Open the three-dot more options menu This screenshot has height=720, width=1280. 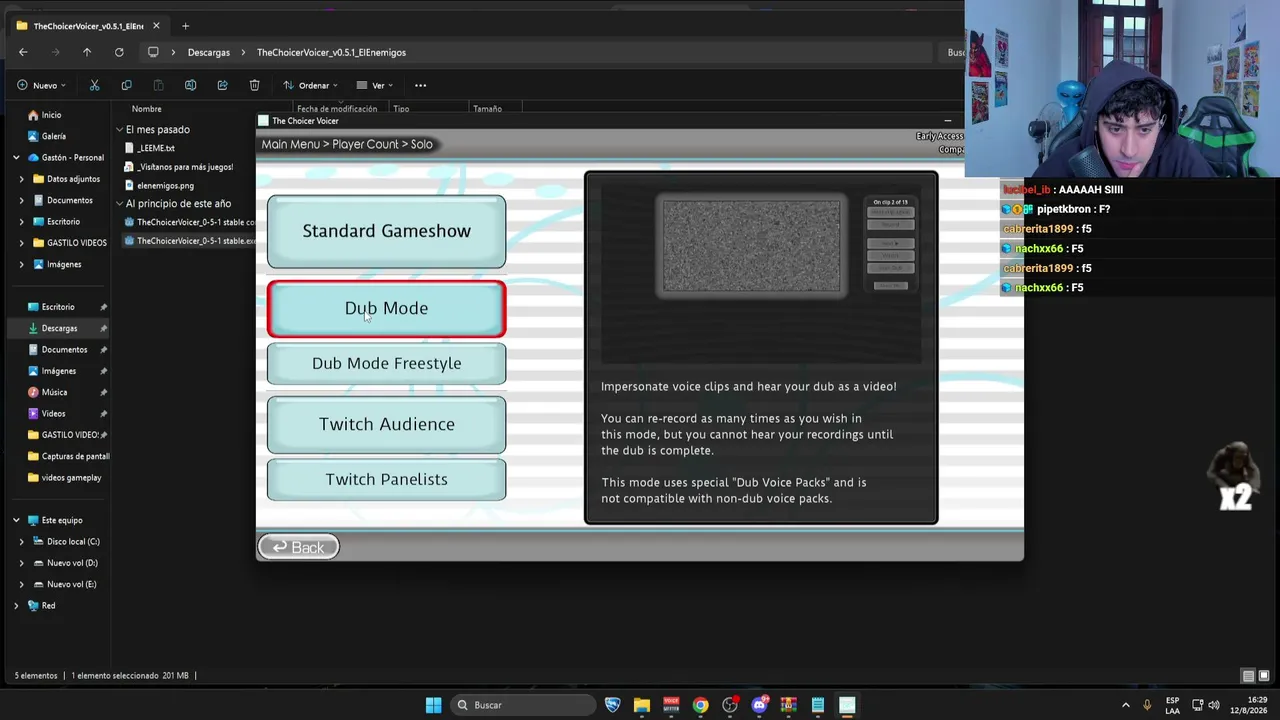pyautogui.click(x=420, y=85)
